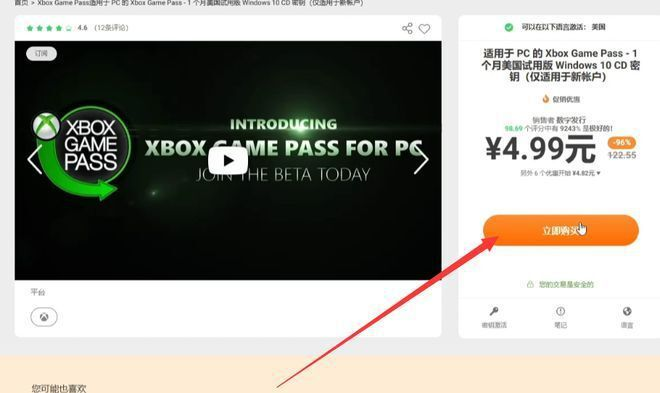660x393 pixels.
Task: Click the -96% discount badge
Action: point(622,143)
